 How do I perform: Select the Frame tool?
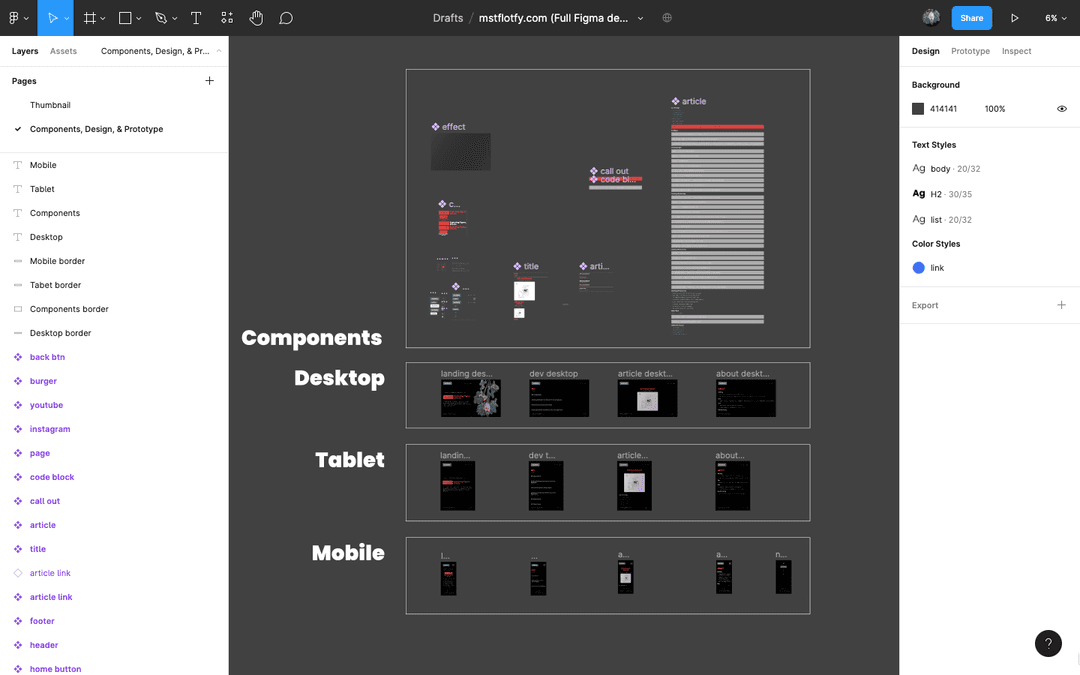click(88, 17)
